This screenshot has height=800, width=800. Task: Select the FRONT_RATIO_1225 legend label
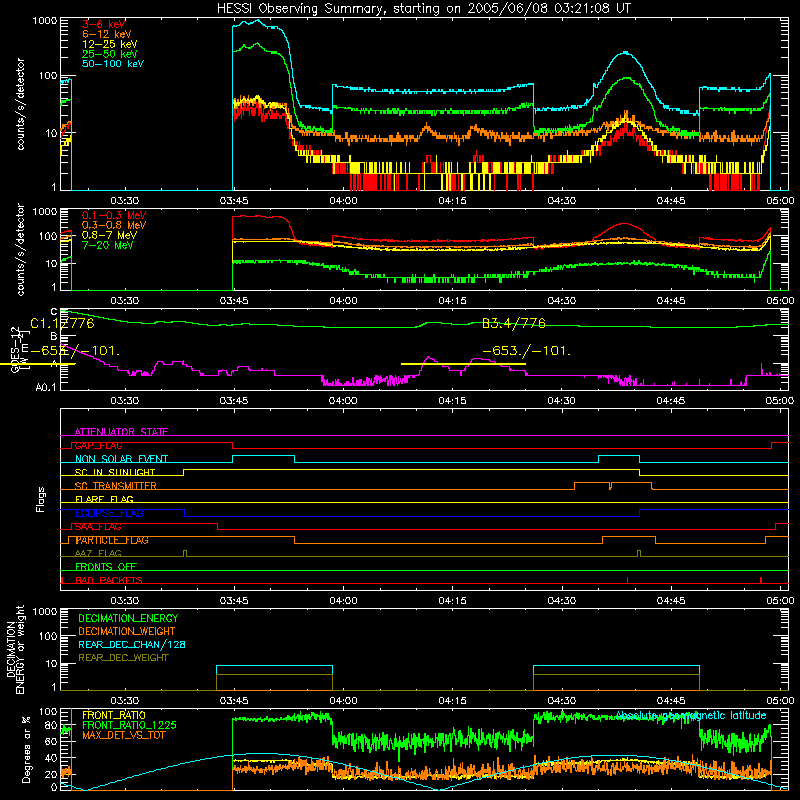[x=129, y=725]
